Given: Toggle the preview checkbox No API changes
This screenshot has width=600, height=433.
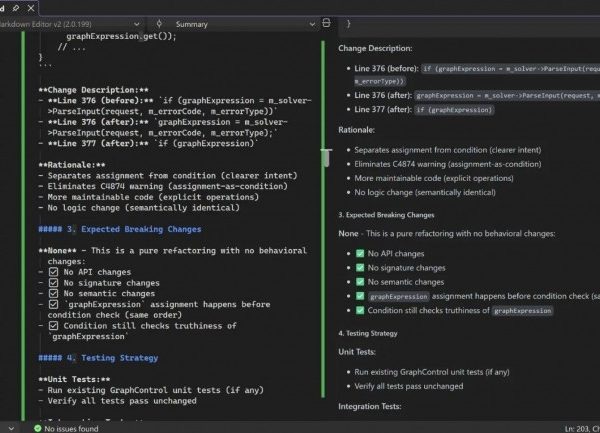Looking at the screenshot, I should tap(360, 253).
